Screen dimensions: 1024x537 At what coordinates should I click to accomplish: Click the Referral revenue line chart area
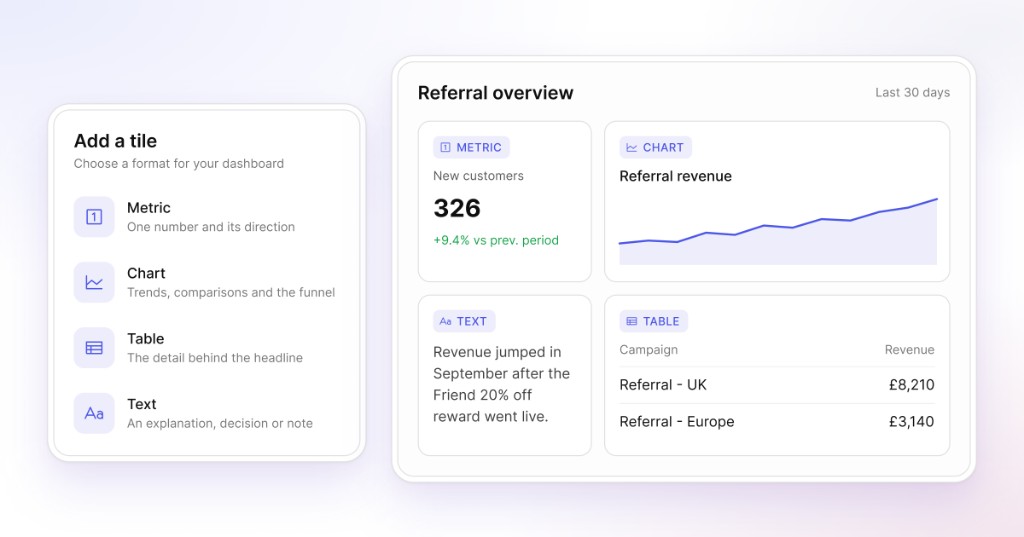tap(778, 231)
